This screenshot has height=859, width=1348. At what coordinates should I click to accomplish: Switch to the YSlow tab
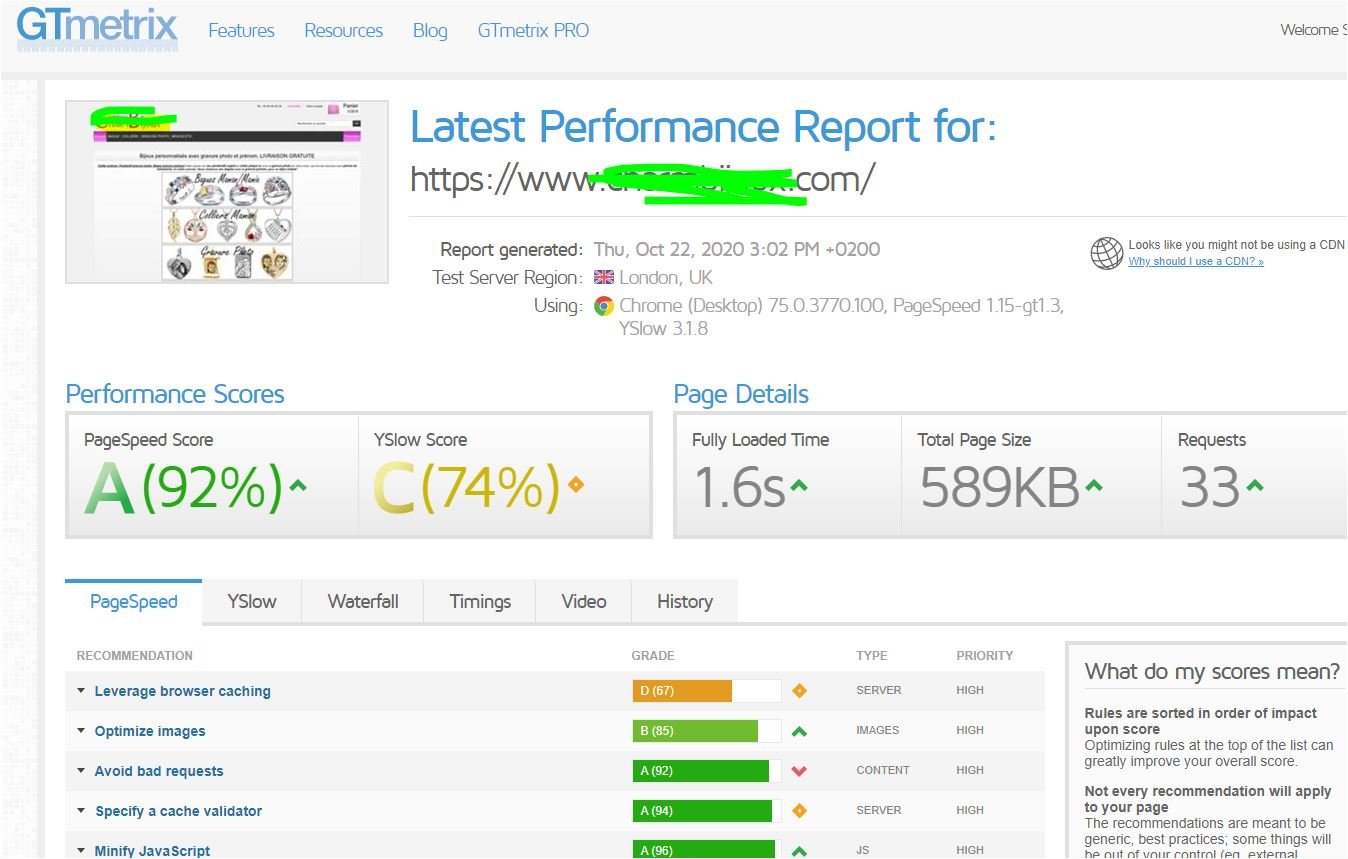252,602
